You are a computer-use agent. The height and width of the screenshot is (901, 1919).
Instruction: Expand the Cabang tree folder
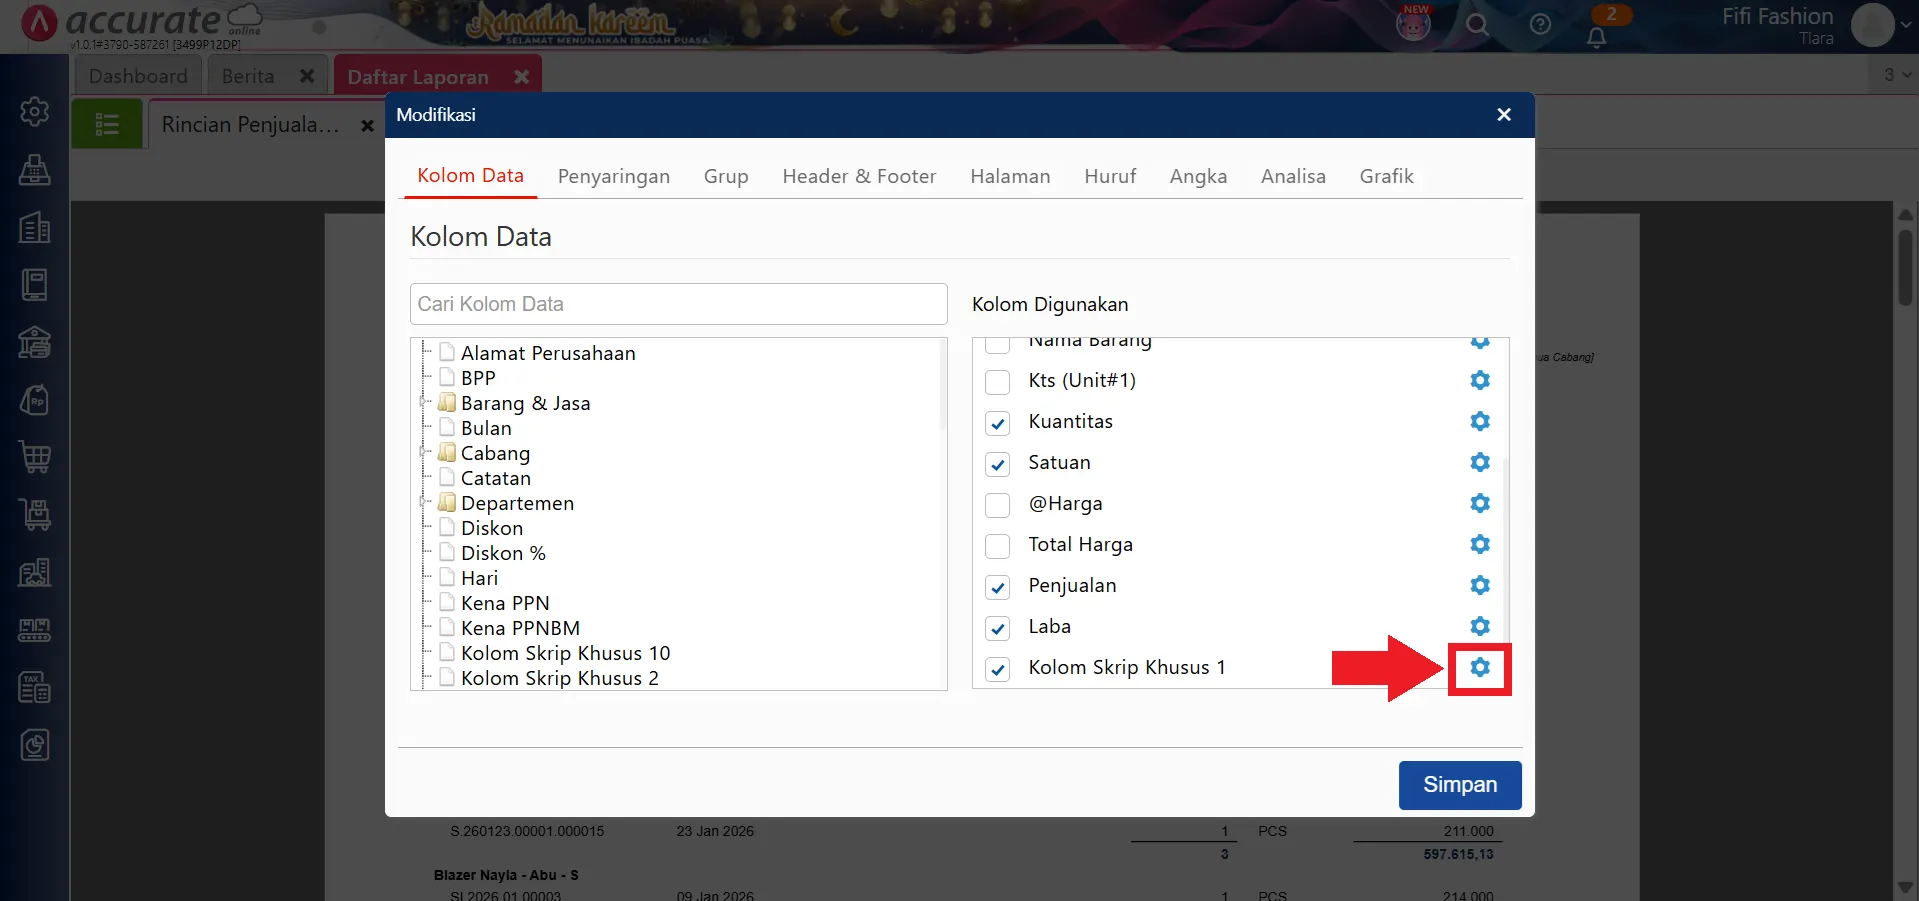[425, 453]
